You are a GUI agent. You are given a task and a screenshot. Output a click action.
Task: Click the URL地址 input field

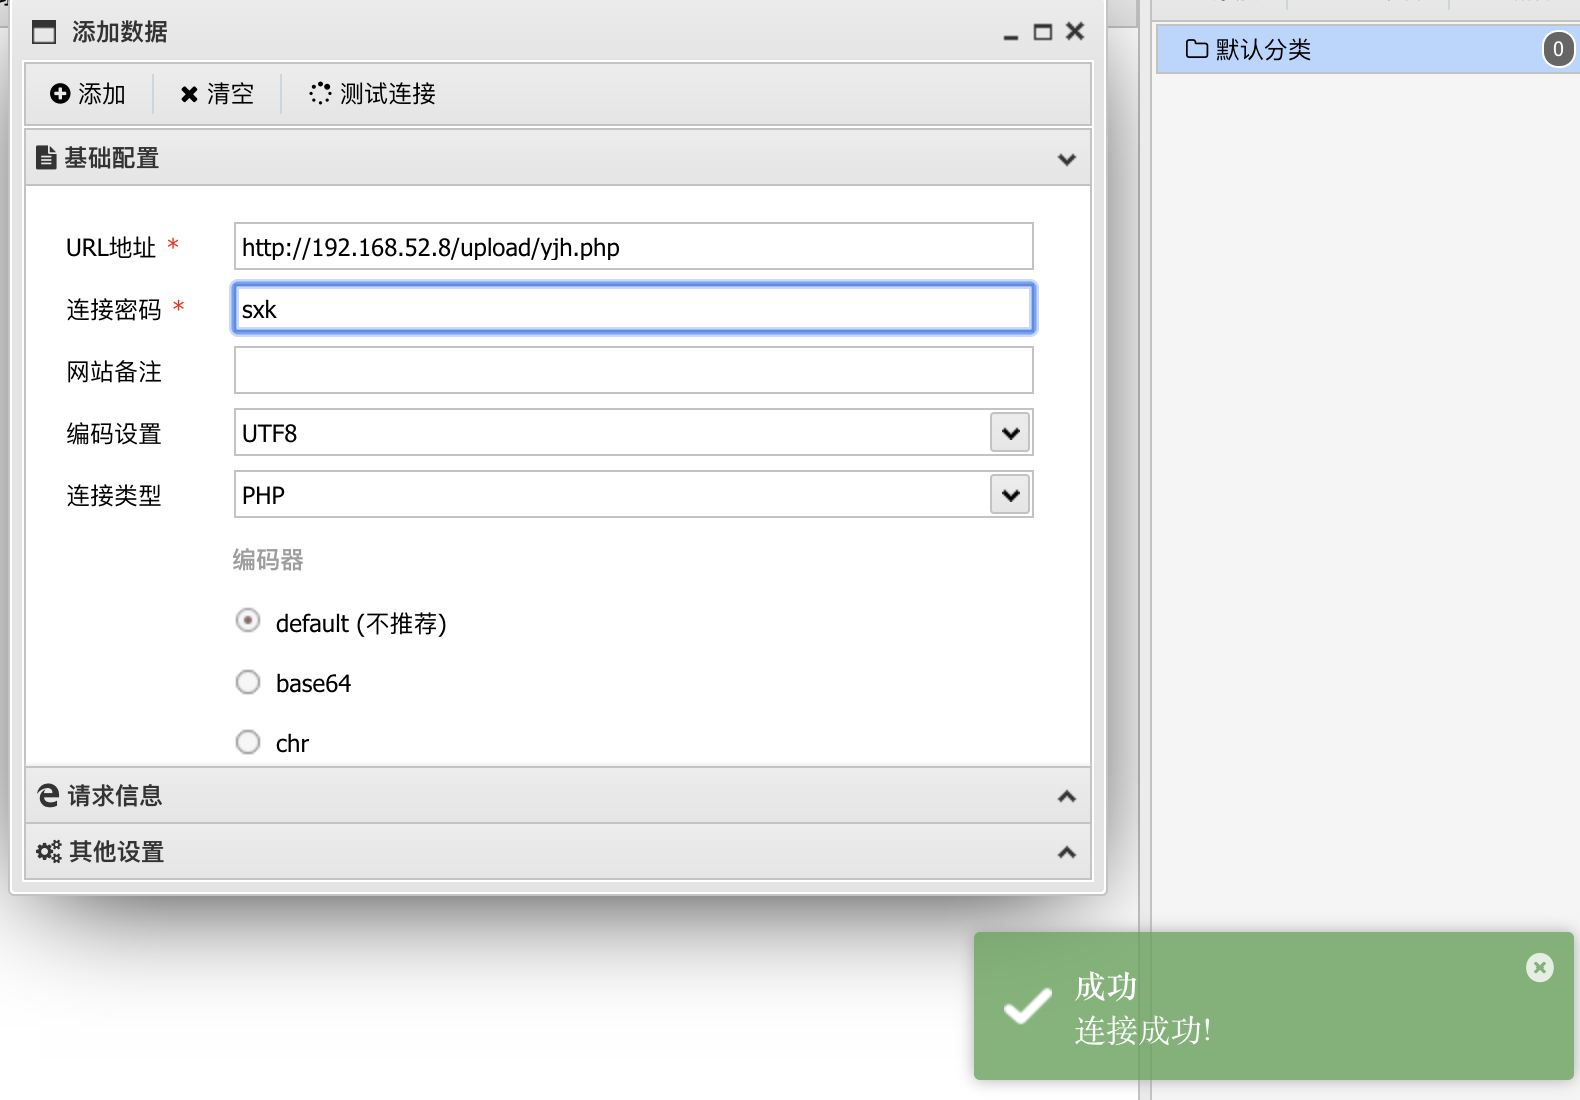click(633, 247)
